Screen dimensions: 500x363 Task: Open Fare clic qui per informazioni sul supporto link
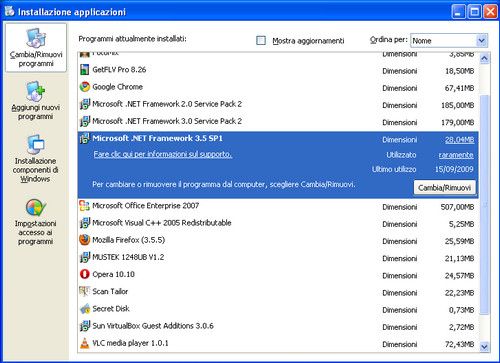click(x=163, y=154)
